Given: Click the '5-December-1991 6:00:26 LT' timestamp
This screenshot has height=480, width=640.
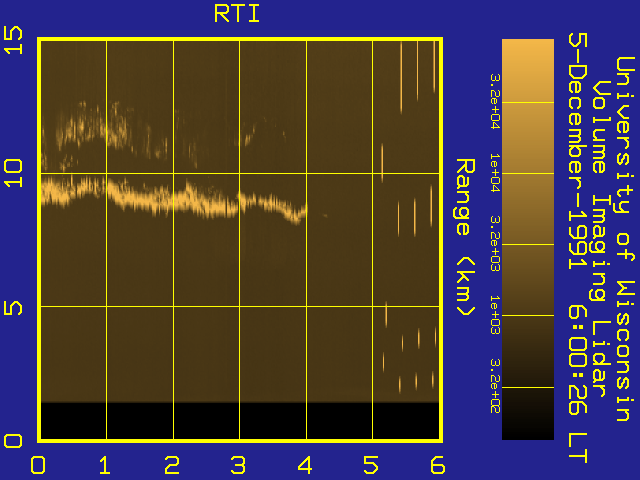Looking at the screenshot, I should click(x=578, y=248).
